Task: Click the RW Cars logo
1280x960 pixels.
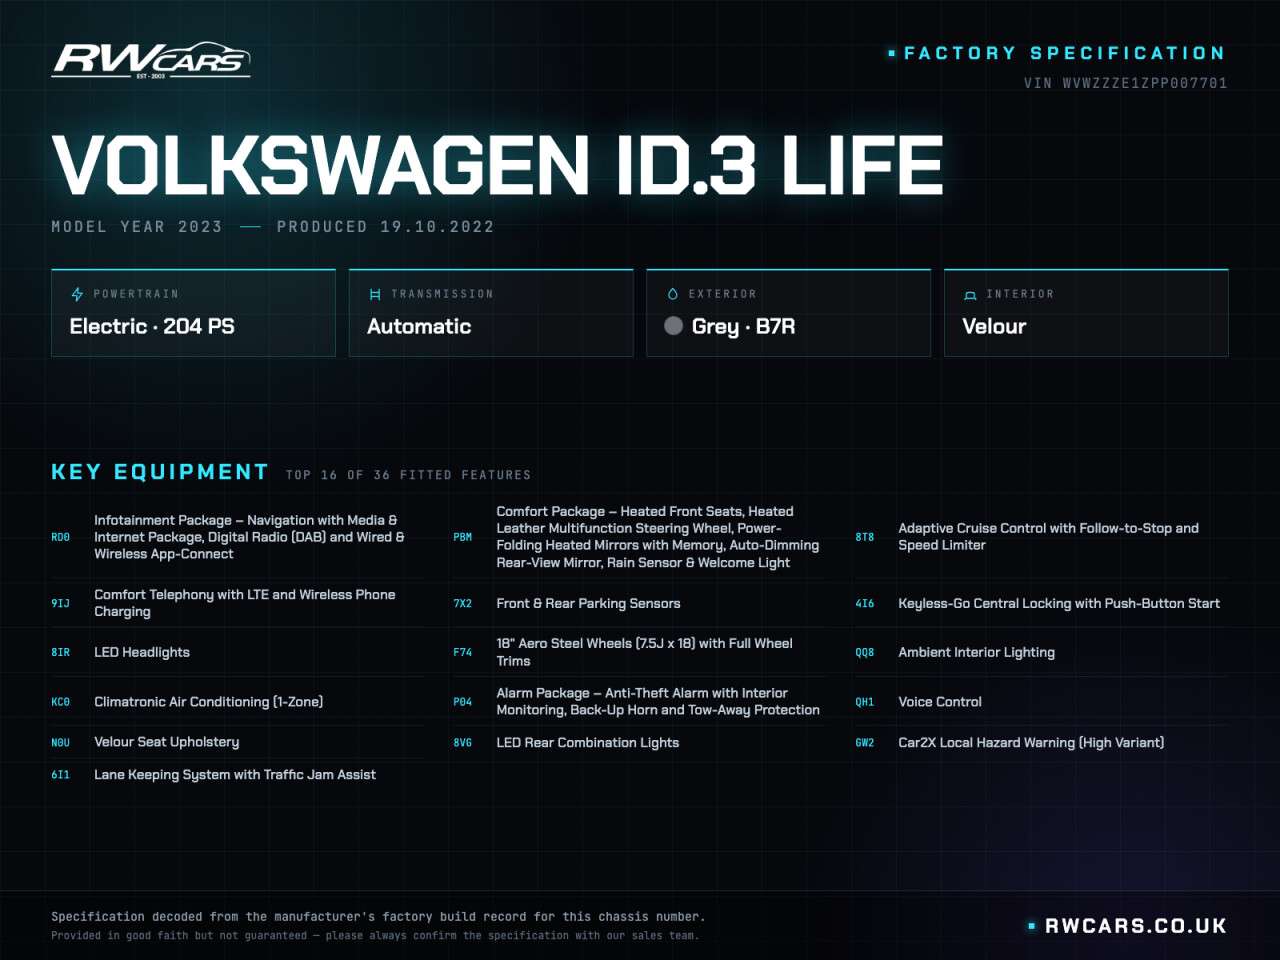Action: click(x=151, y=61)
